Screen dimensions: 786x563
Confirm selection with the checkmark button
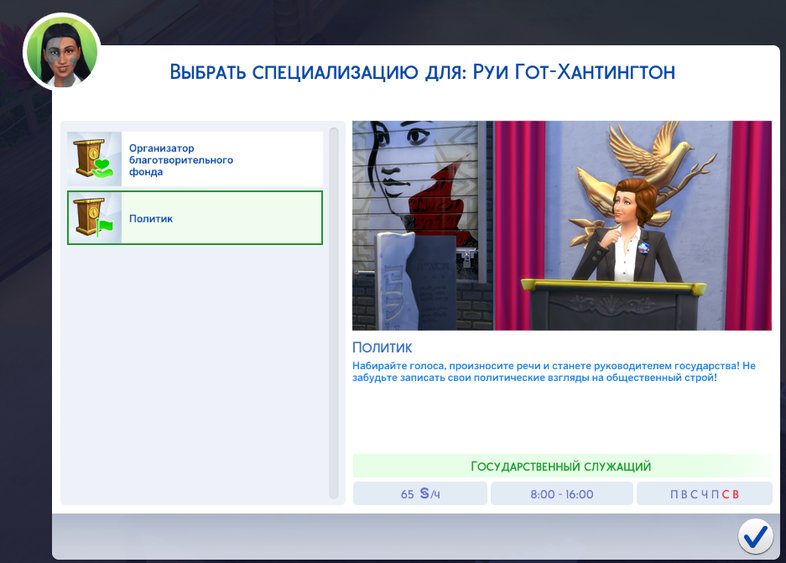coord(755,537)
